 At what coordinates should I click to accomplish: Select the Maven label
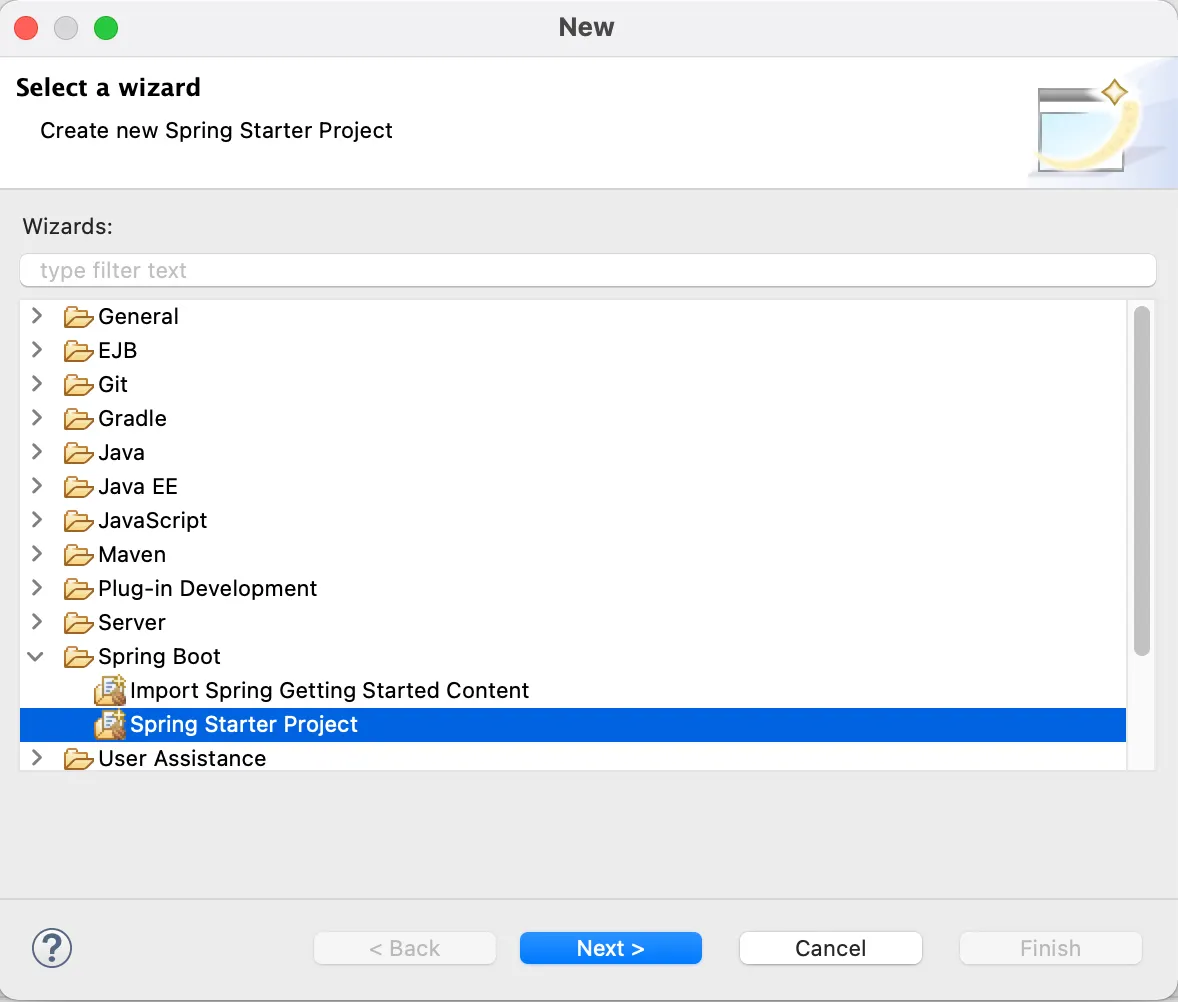[131, 554]
